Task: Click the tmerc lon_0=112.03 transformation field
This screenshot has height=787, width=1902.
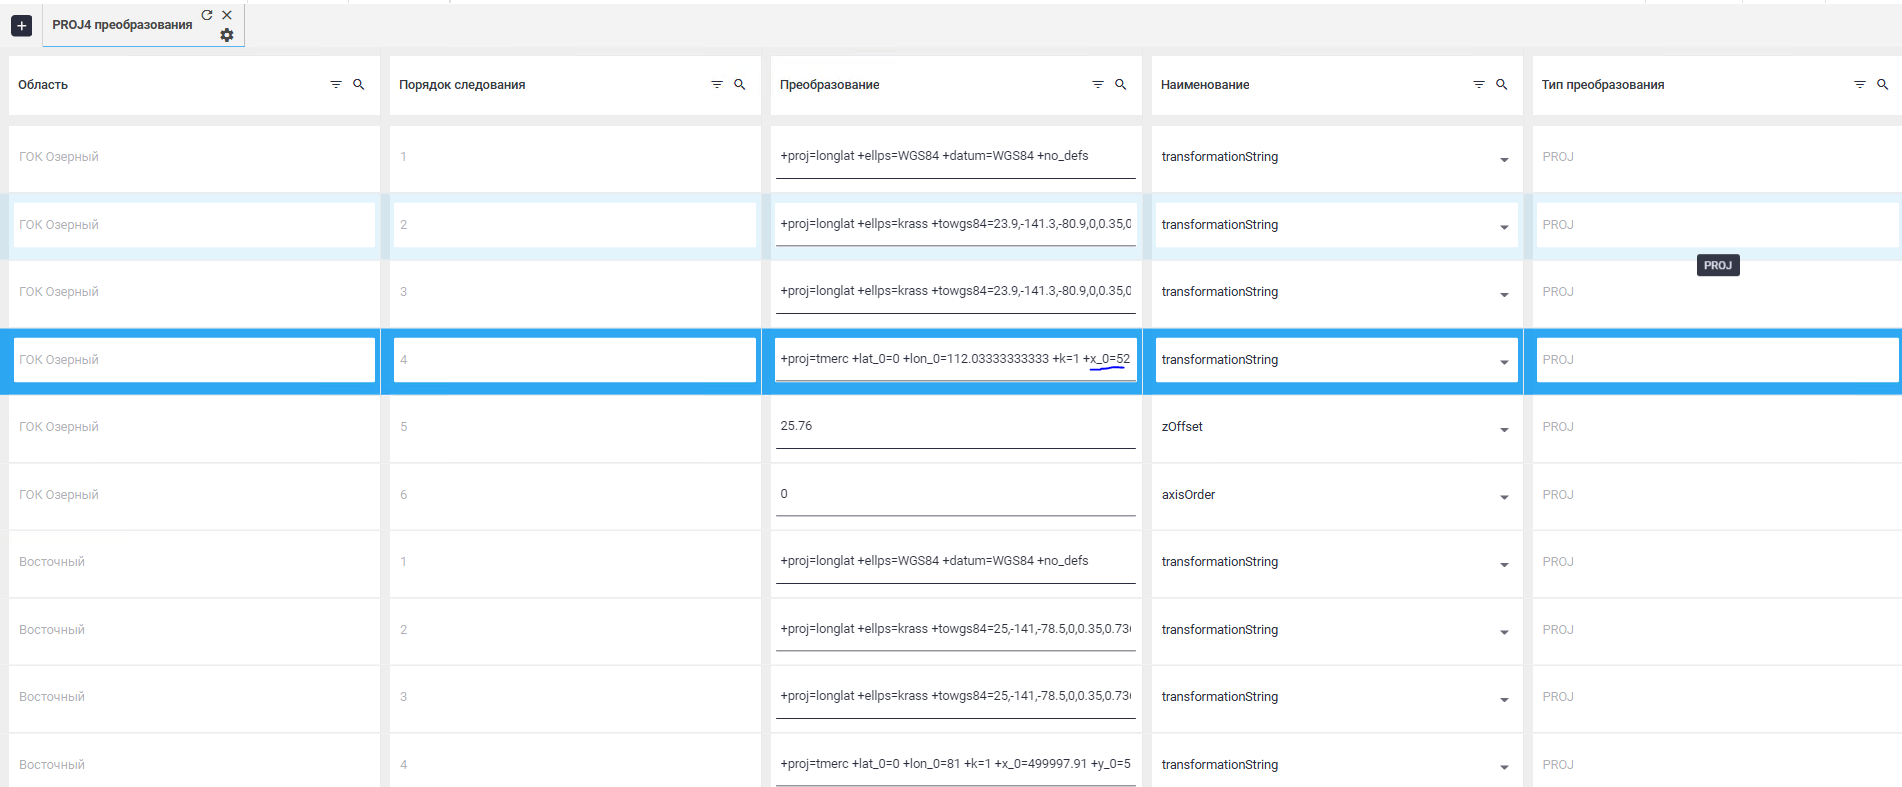Action: pyautogui.click(x=955, y=359)
